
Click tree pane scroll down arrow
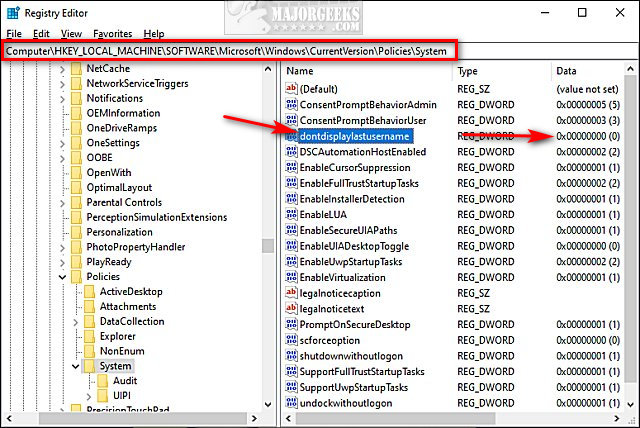click(268, 405)
